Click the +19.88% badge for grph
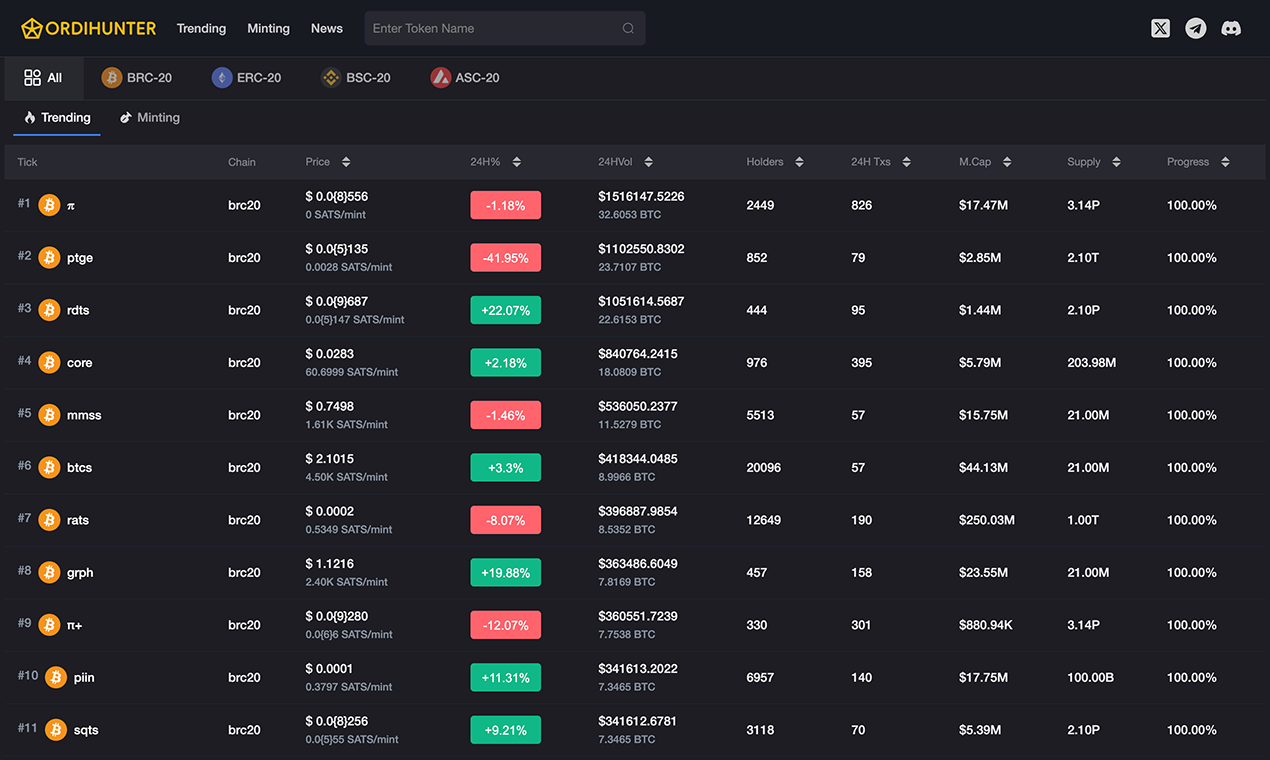Image resolution: width=1270 pixels, height=760 pixels. pyautogui.click(x=505, y=572)
